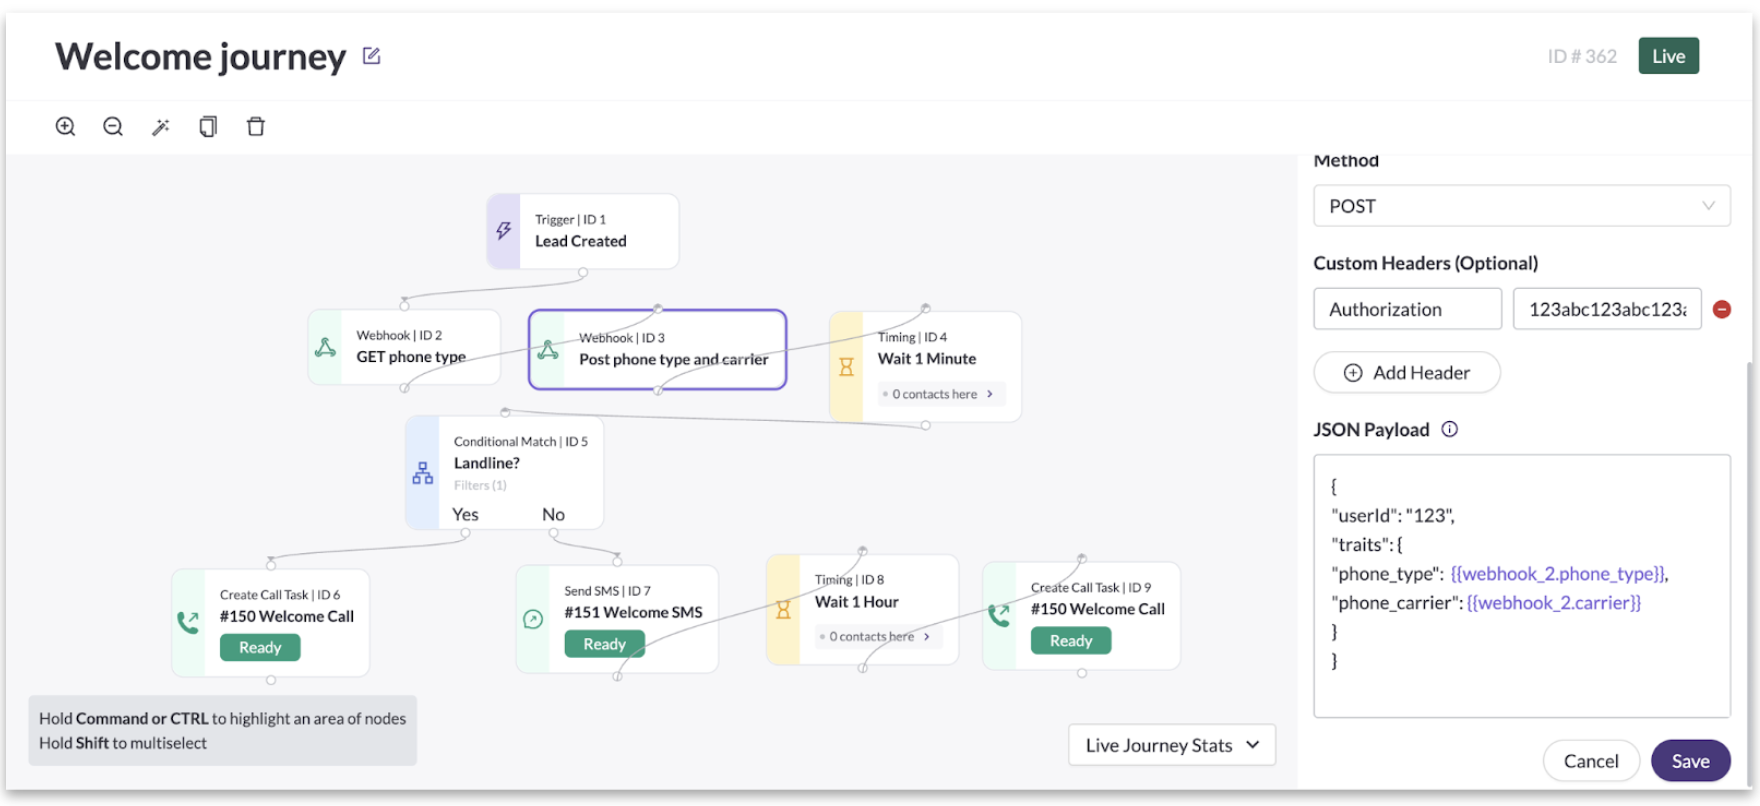The image size is (1760, 806).
Task: Click the edit journey name pencil icon
Action: pyautogui.click(x=371, y=56)
